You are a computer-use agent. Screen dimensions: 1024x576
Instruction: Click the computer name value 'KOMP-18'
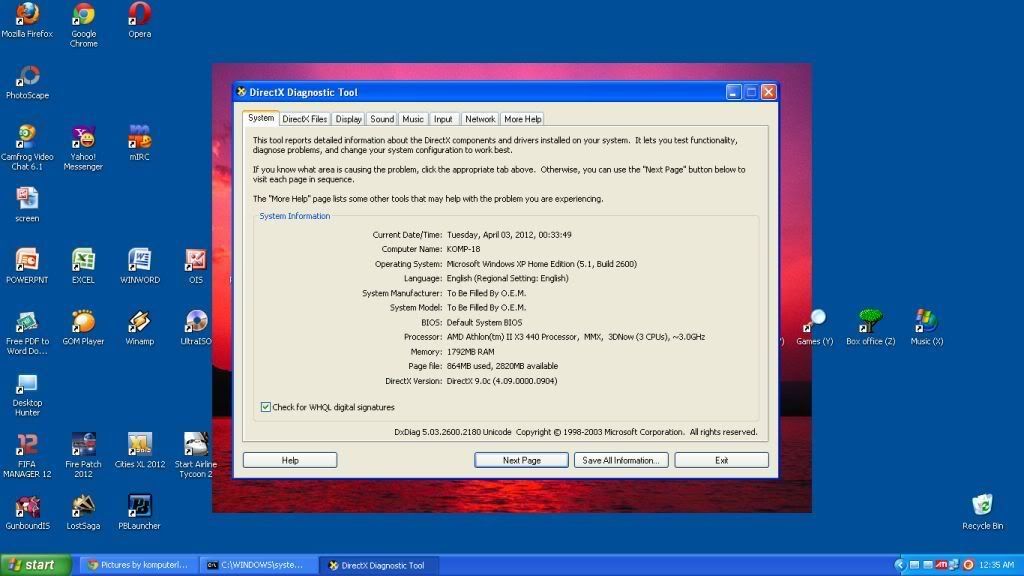[463, 249]
